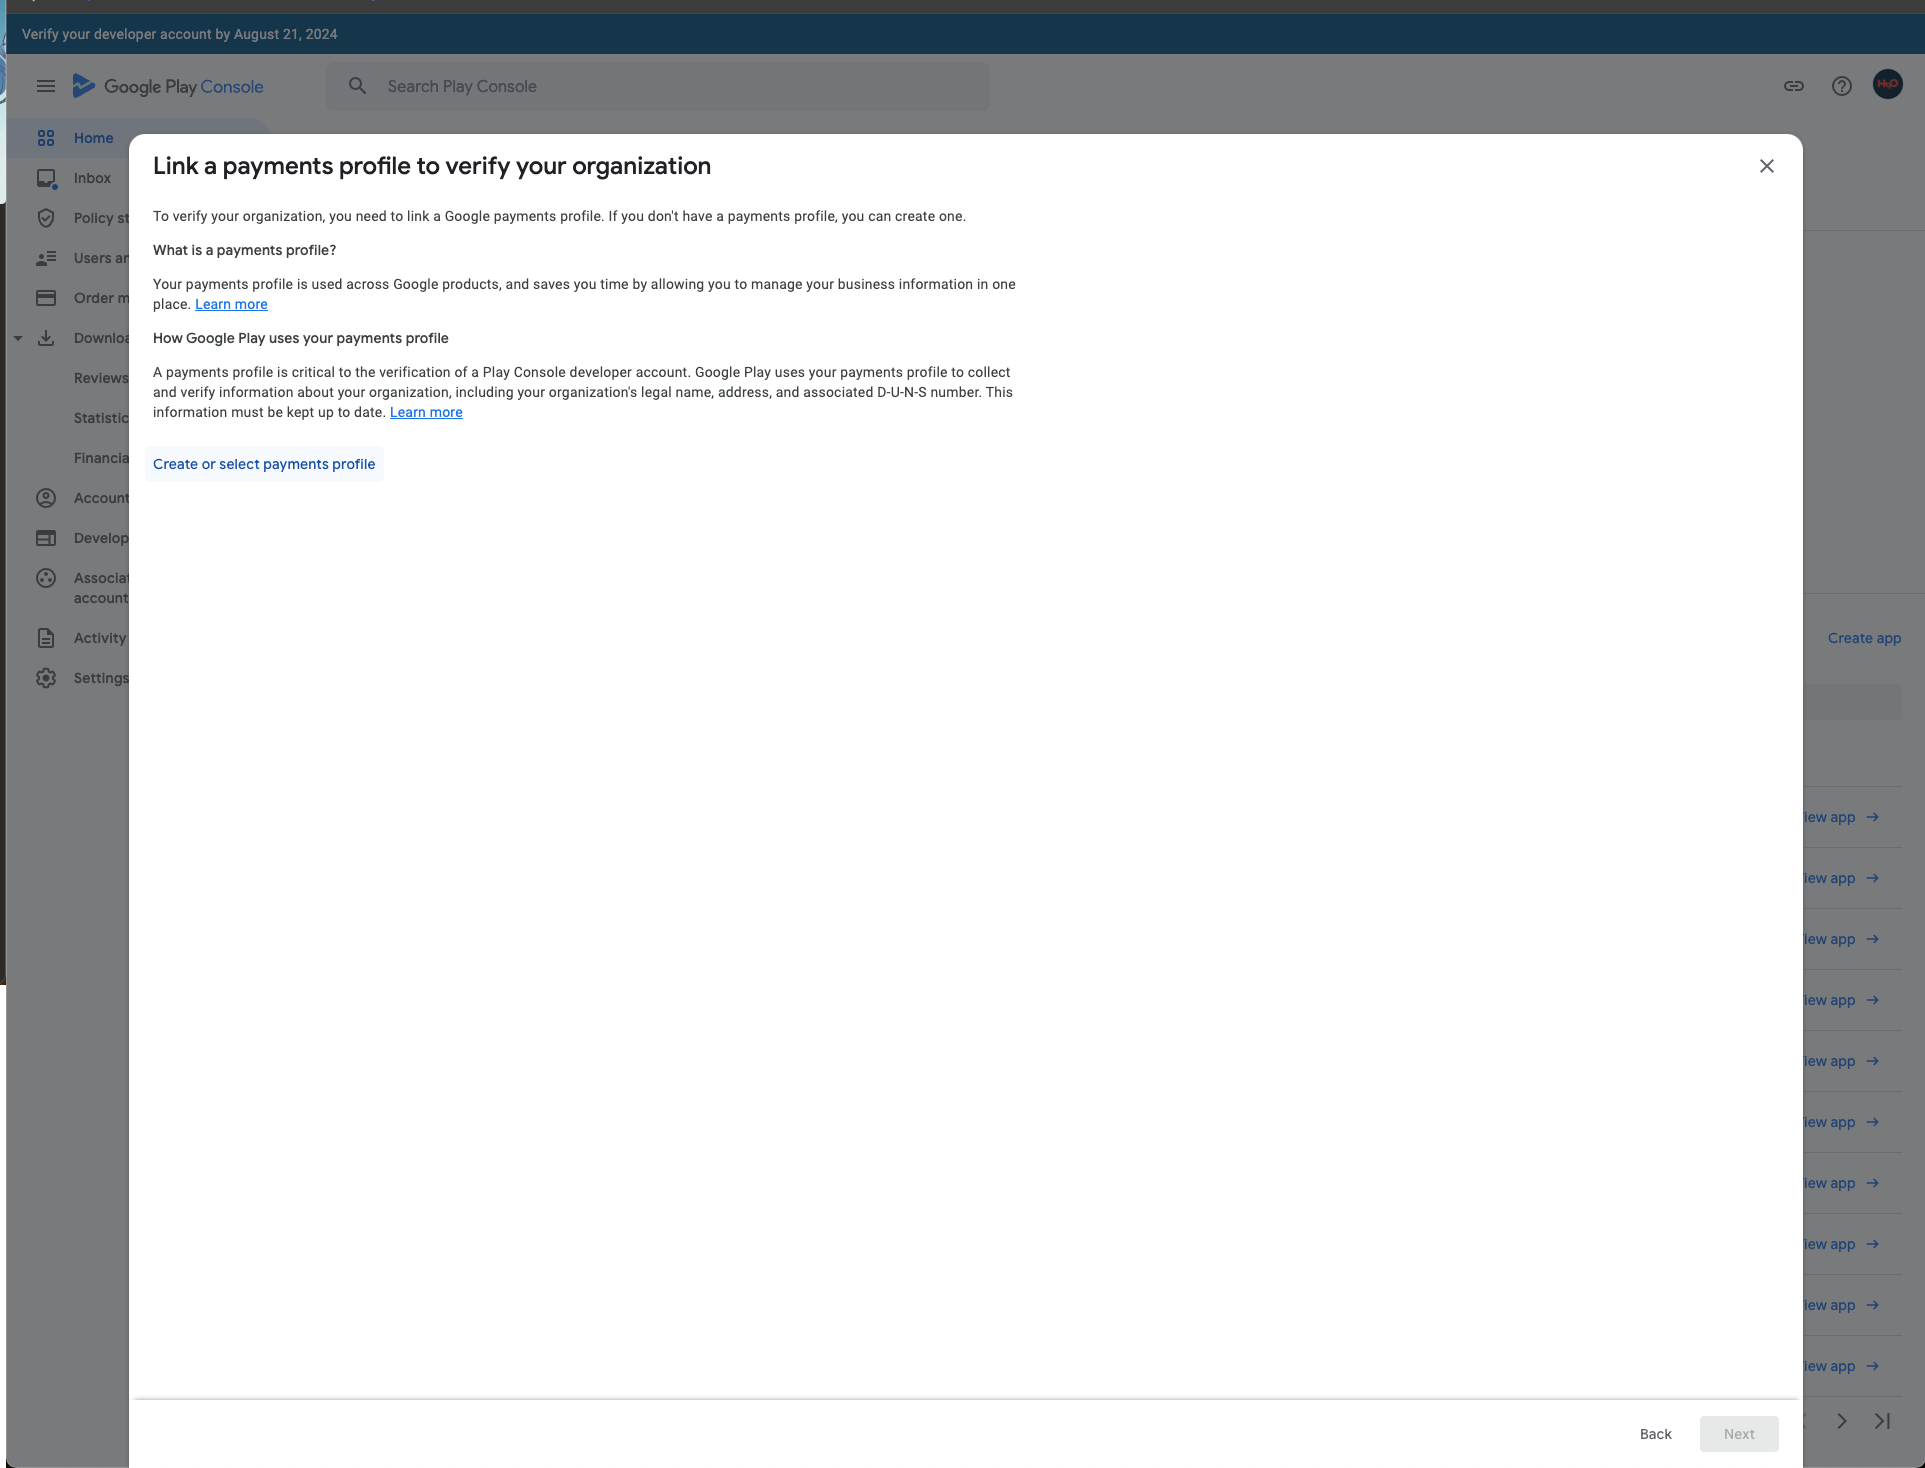
Task: Click the Activity log document icon
Action: coord(46,638)
